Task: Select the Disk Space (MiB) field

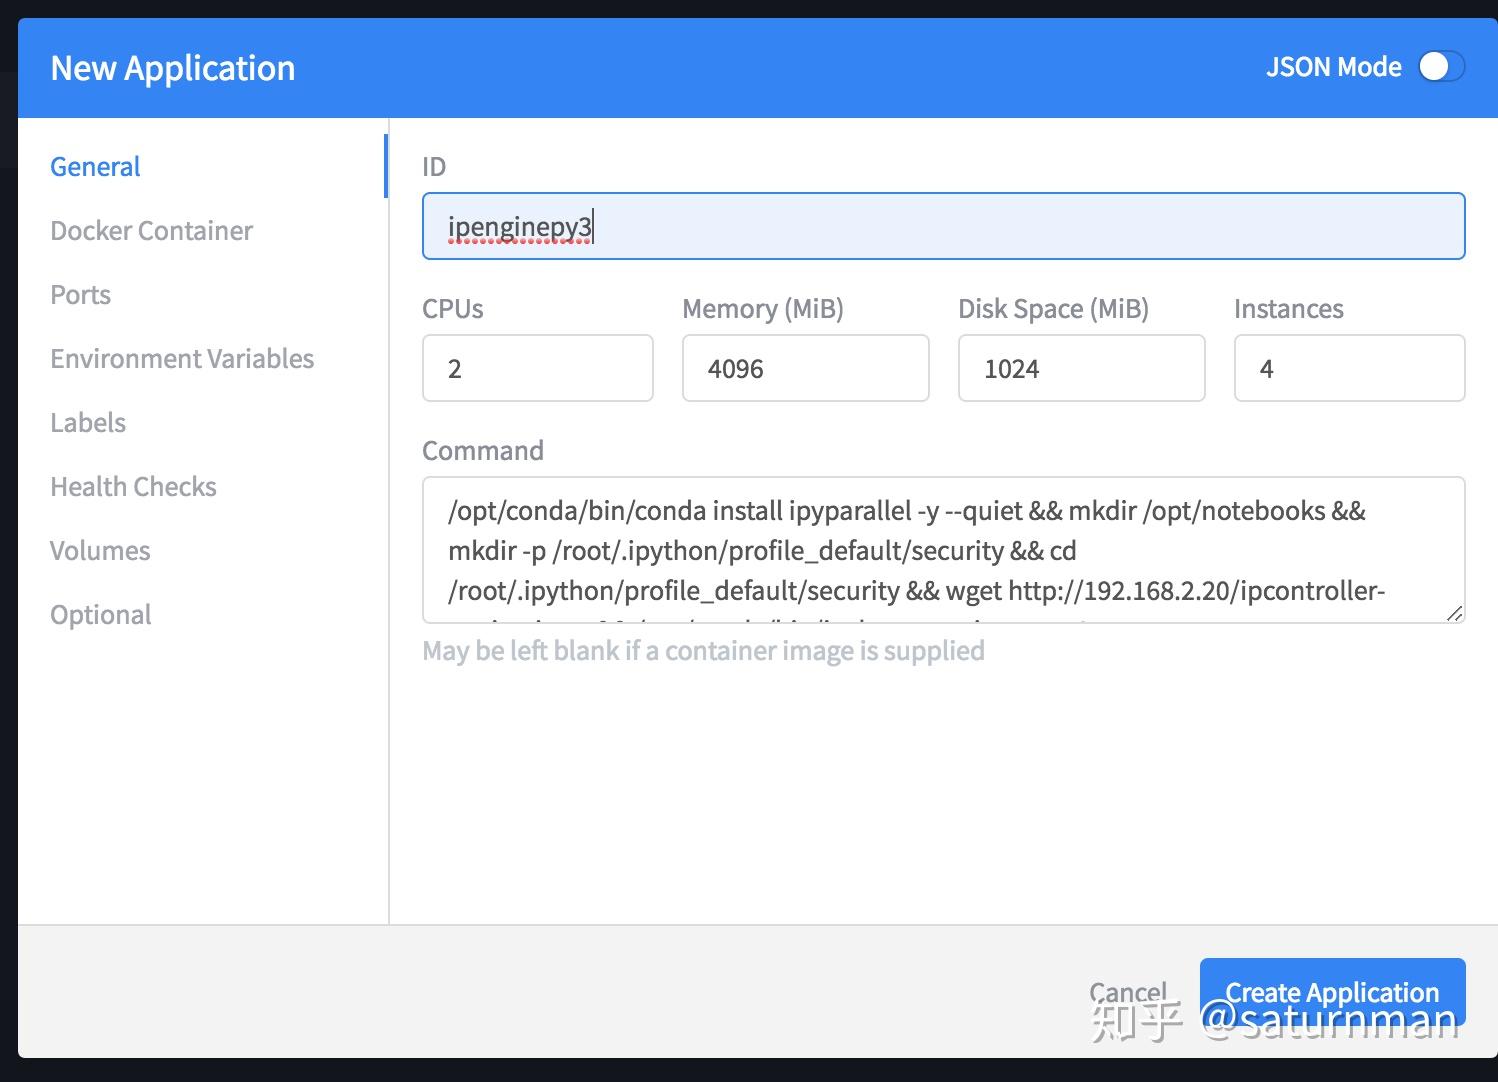Action: (x=1081, y=369)
